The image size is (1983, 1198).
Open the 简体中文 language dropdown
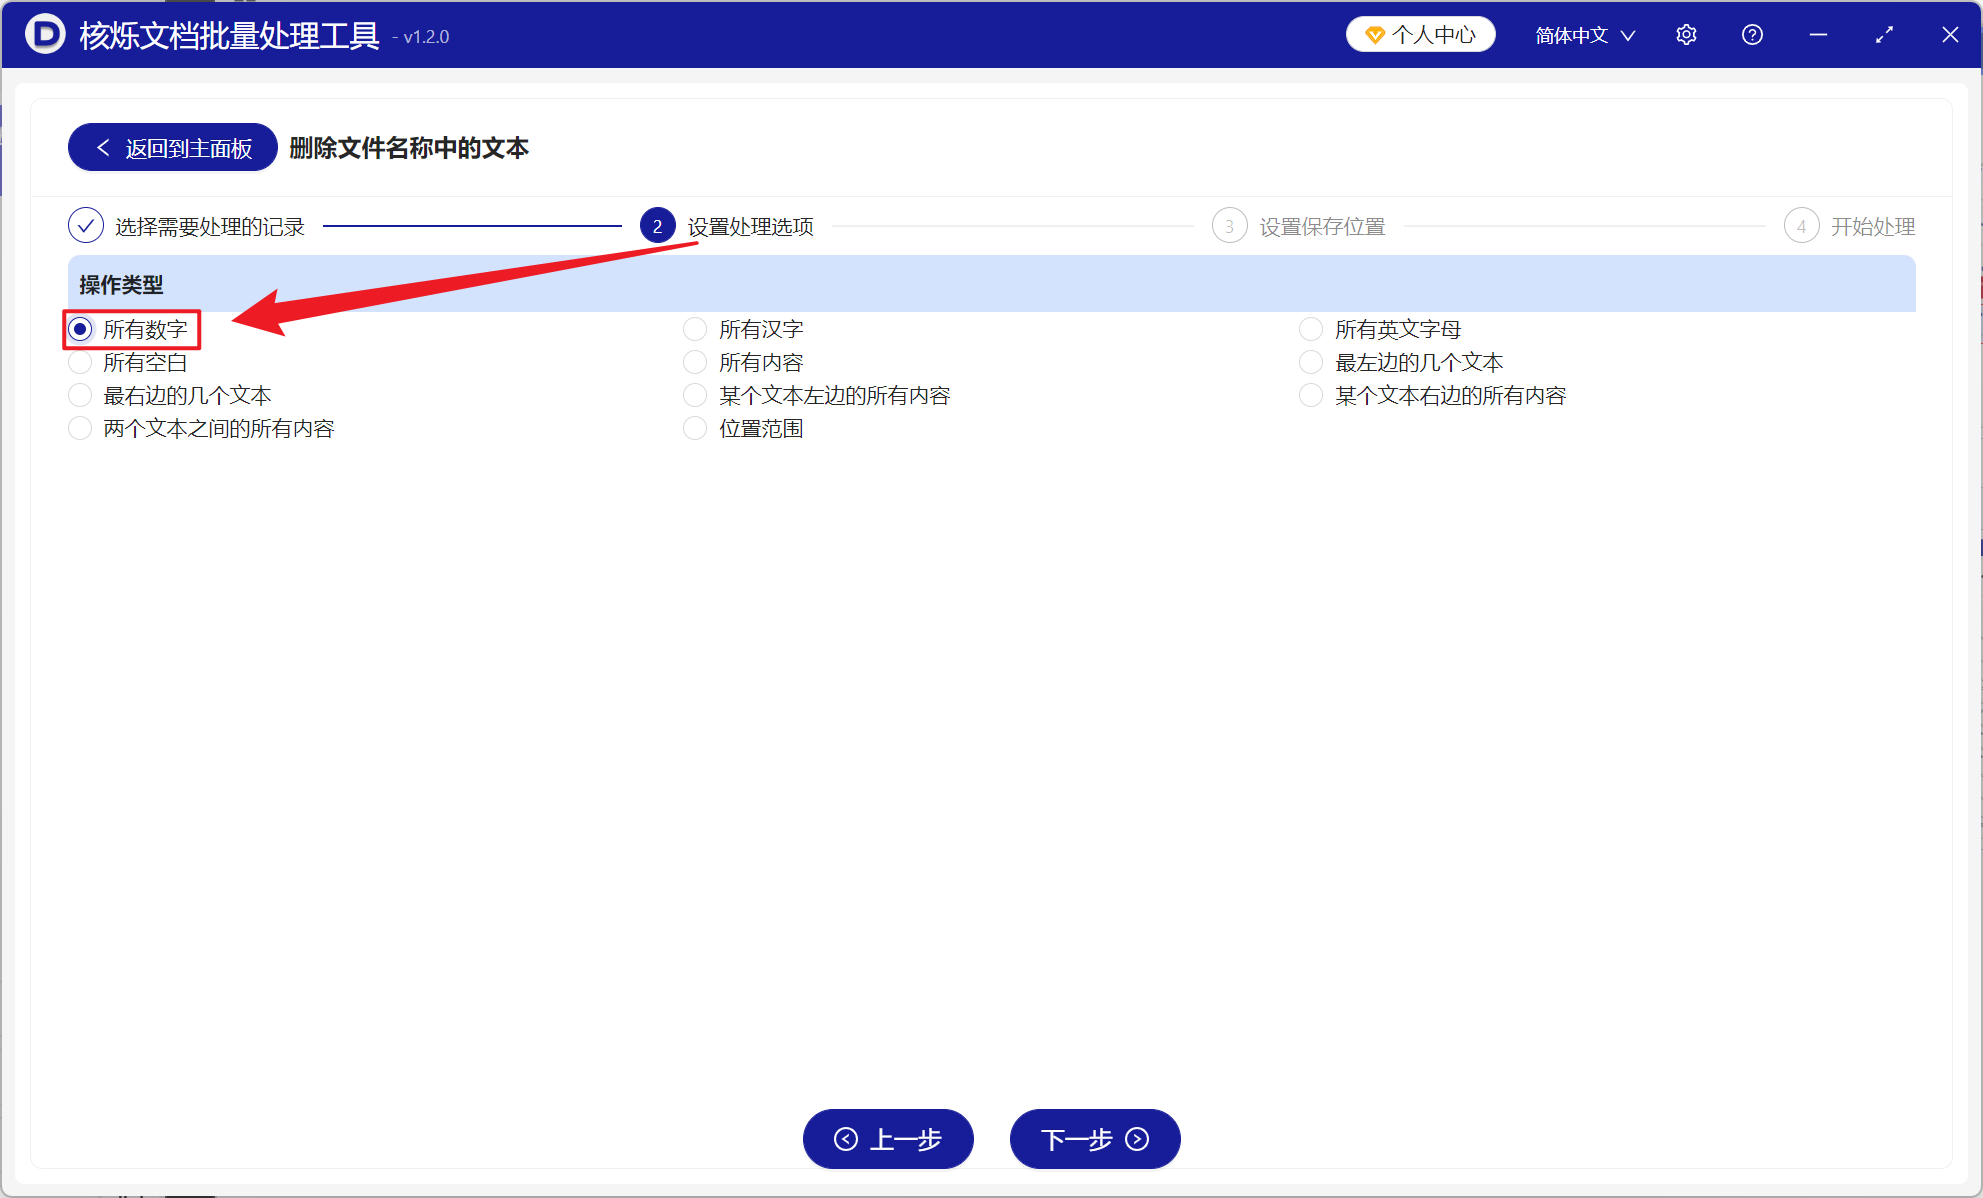[1583, 34]
